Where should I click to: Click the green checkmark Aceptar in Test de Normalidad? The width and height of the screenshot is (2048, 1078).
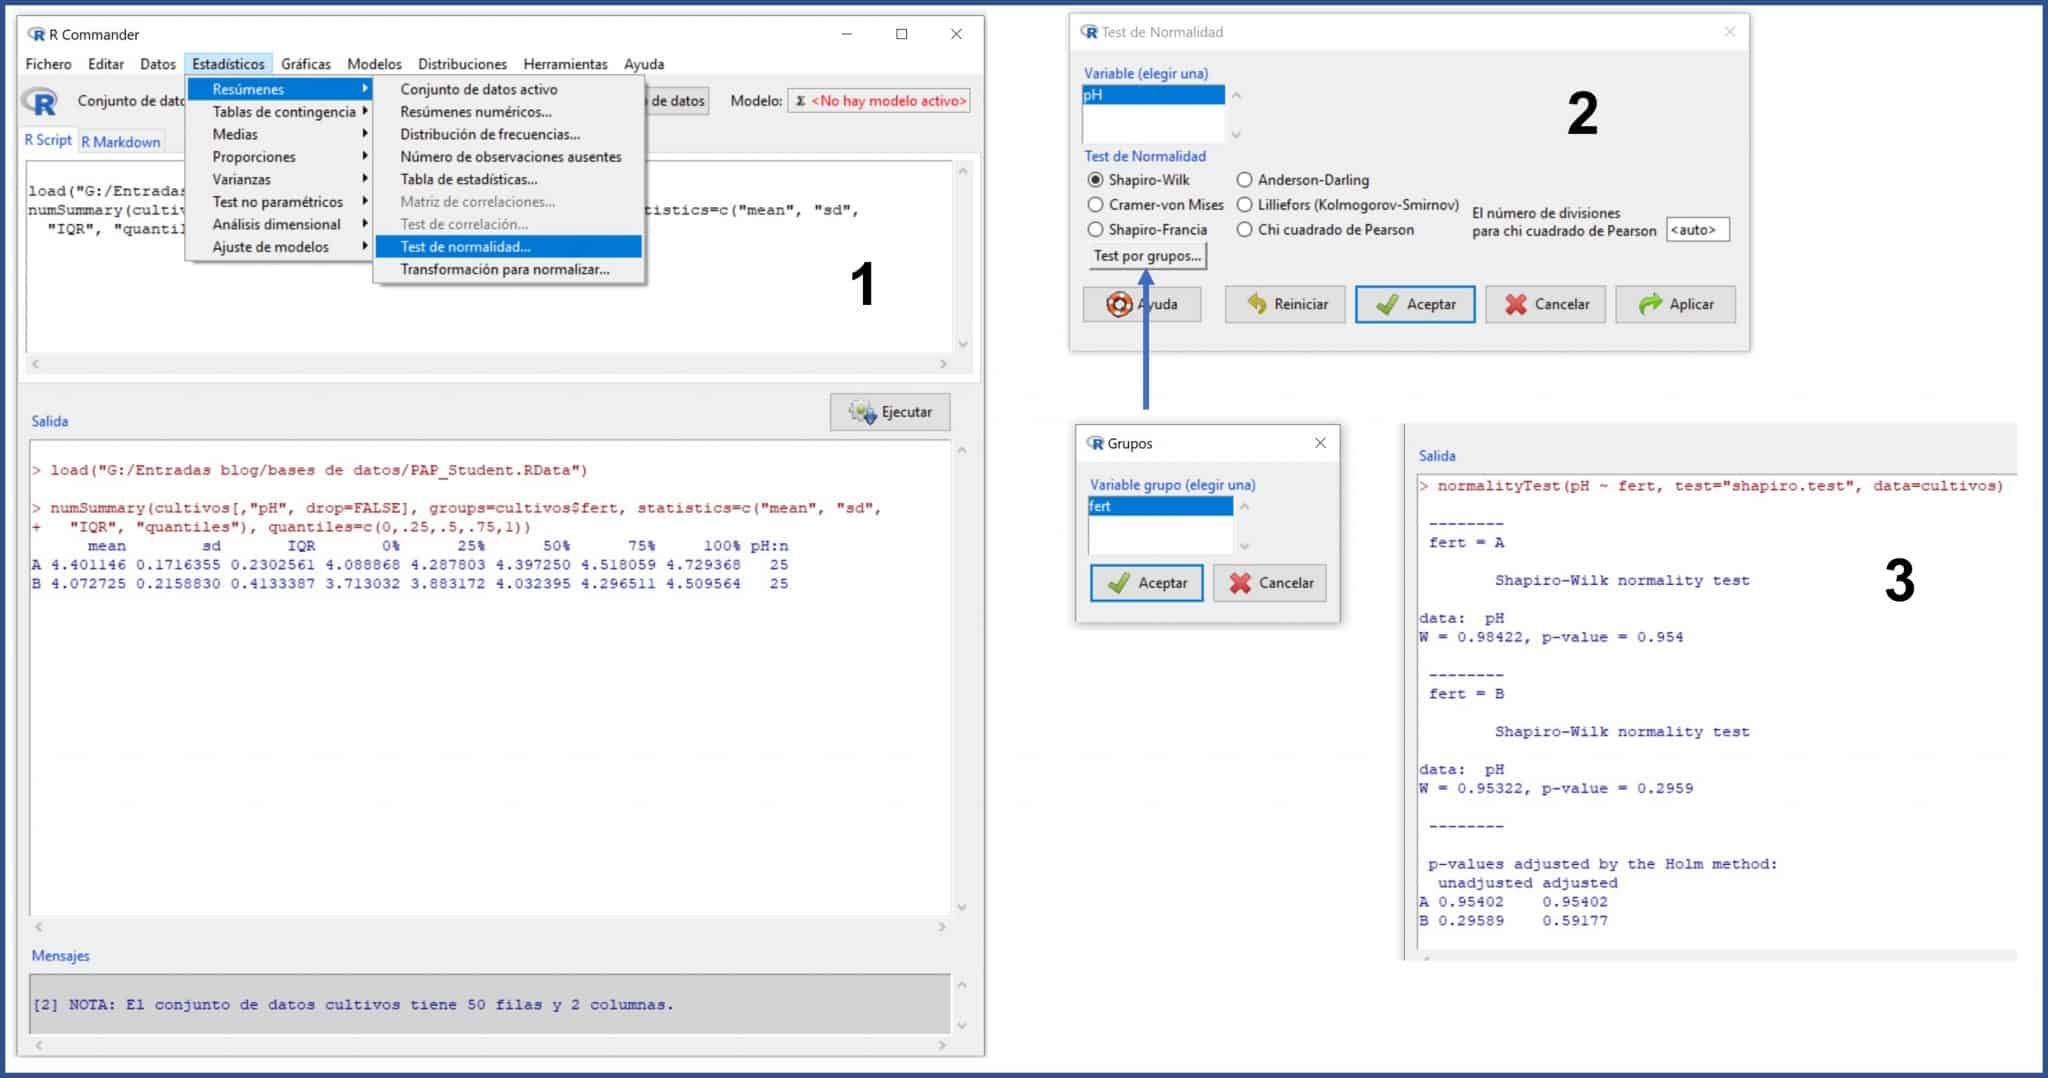[x=1387, y=305]
